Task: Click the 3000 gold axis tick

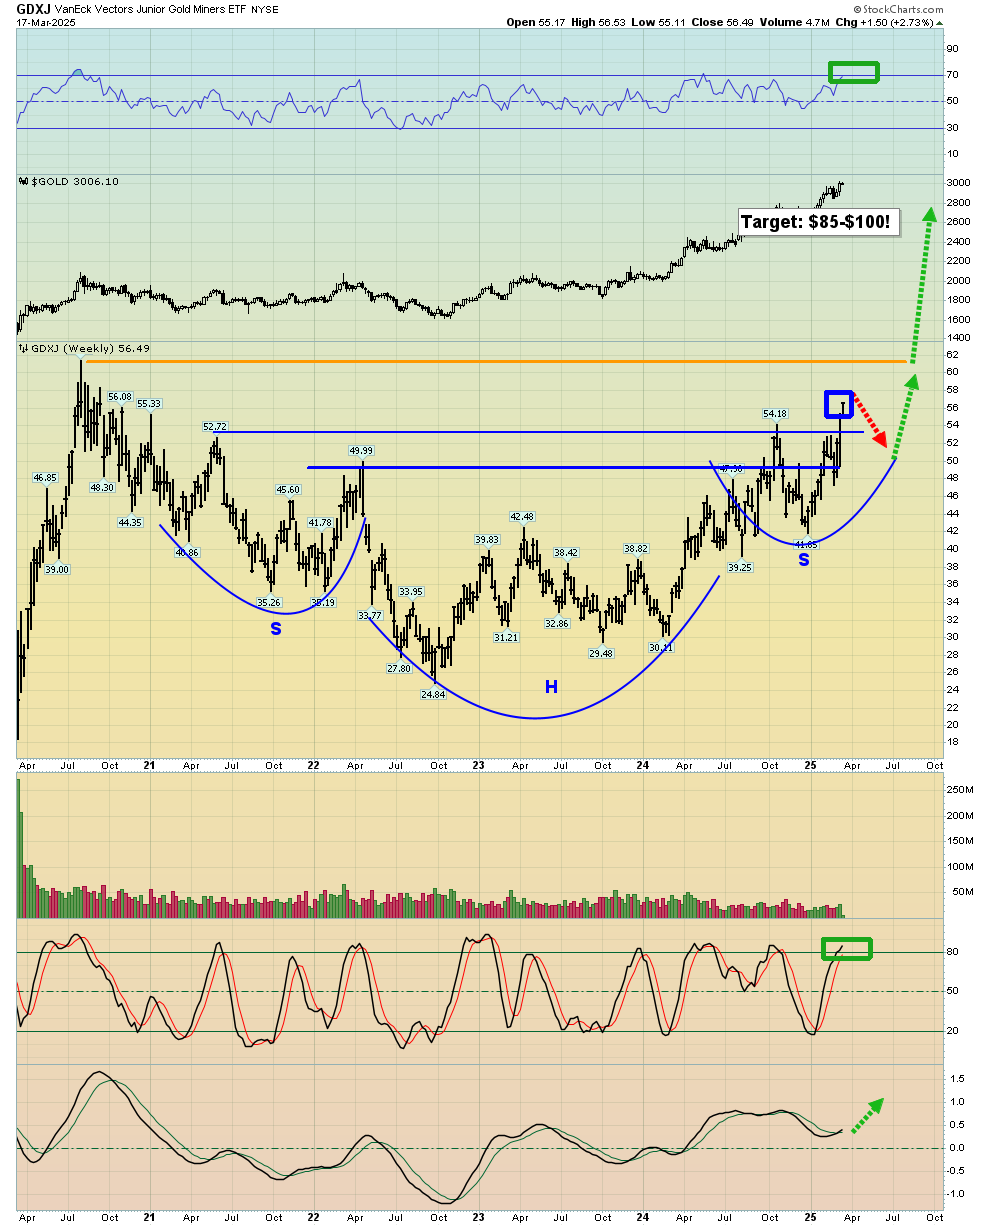Action: 959,183
